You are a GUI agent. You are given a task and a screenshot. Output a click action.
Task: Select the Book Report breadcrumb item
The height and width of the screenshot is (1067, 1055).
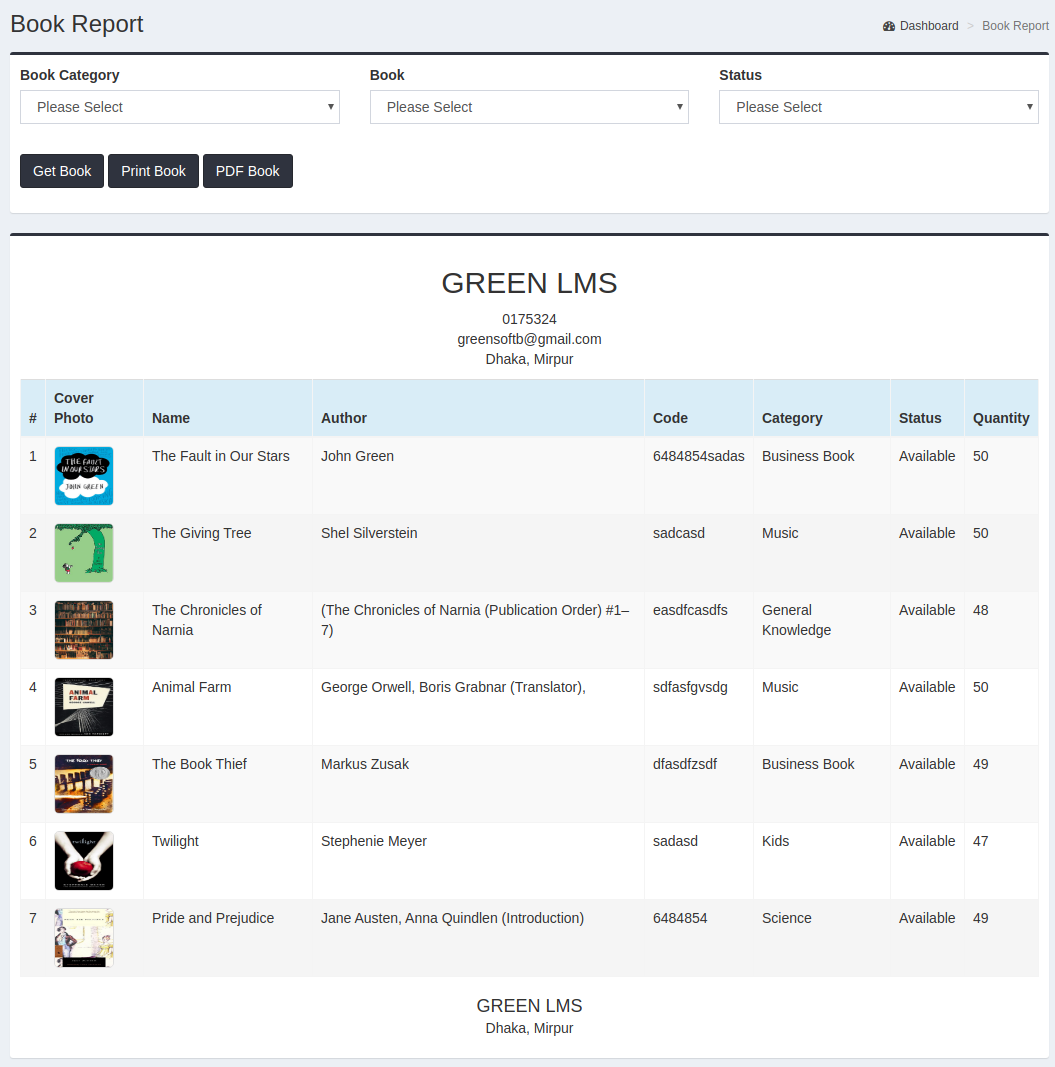point(1015,25)
